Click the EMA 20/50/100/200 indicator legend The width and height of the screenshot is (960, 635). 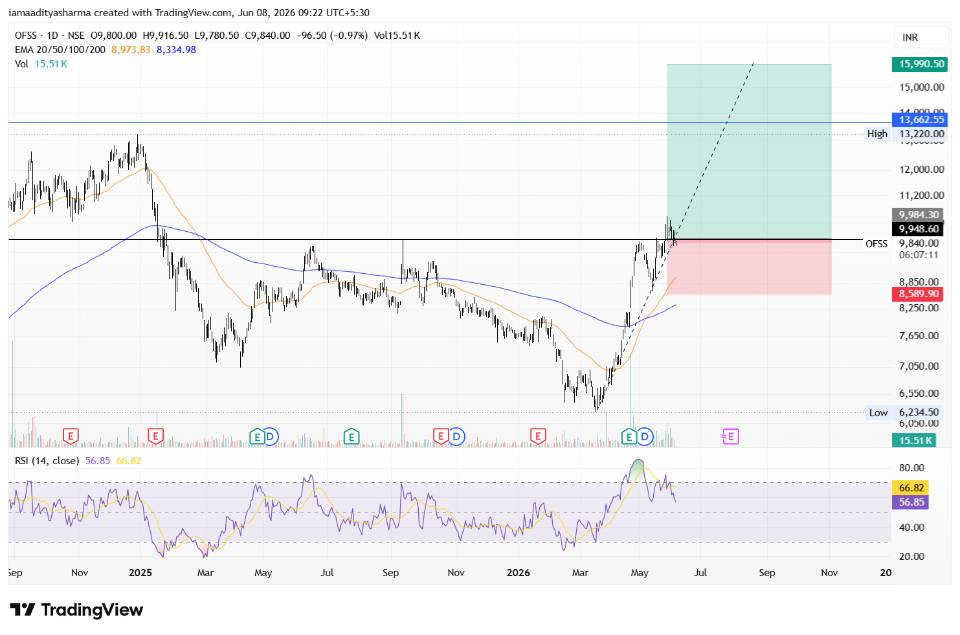point(60,50)
